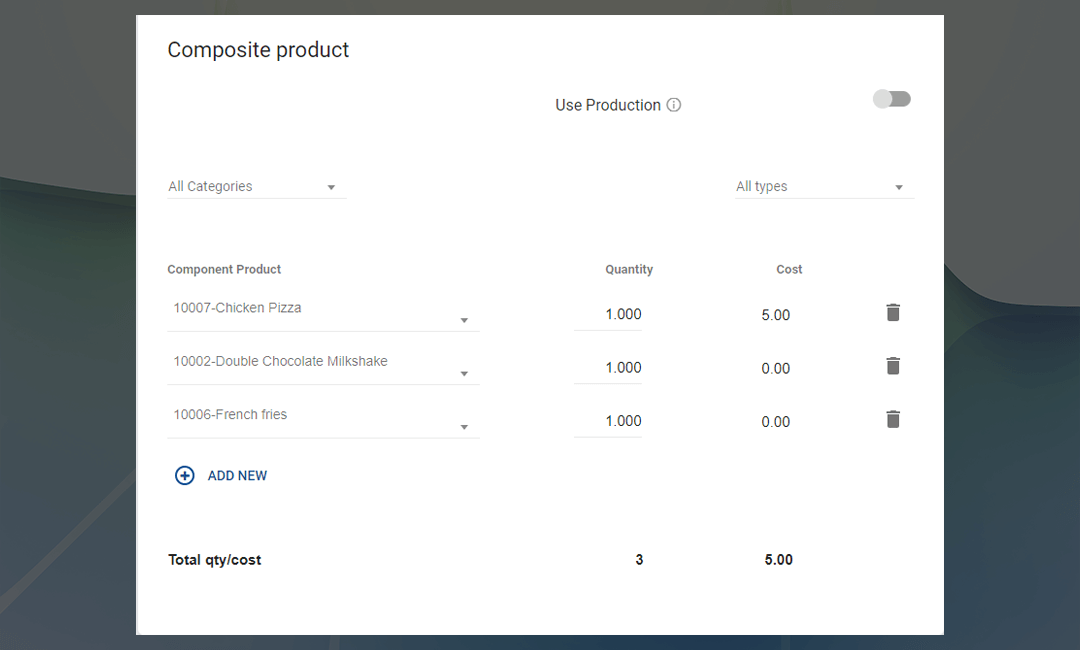Remove the French fries component via trash icon

(x=893, y=419)
